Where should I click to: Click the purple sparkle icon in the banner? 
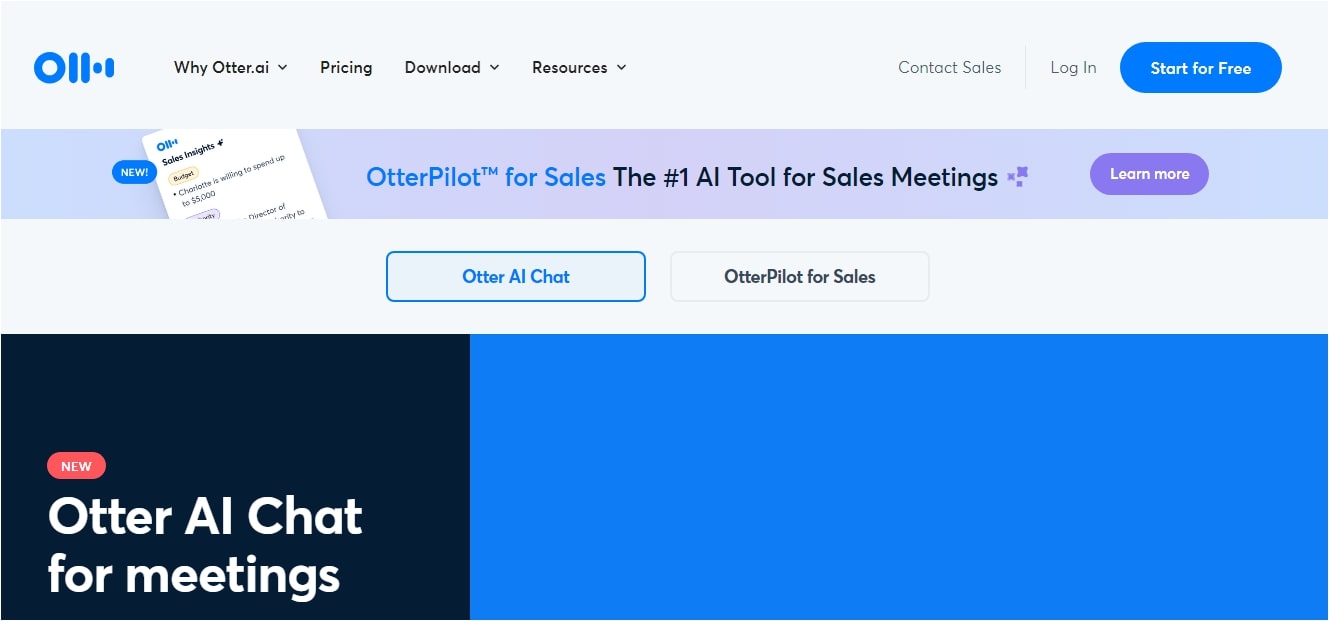tap(1018, 178)
